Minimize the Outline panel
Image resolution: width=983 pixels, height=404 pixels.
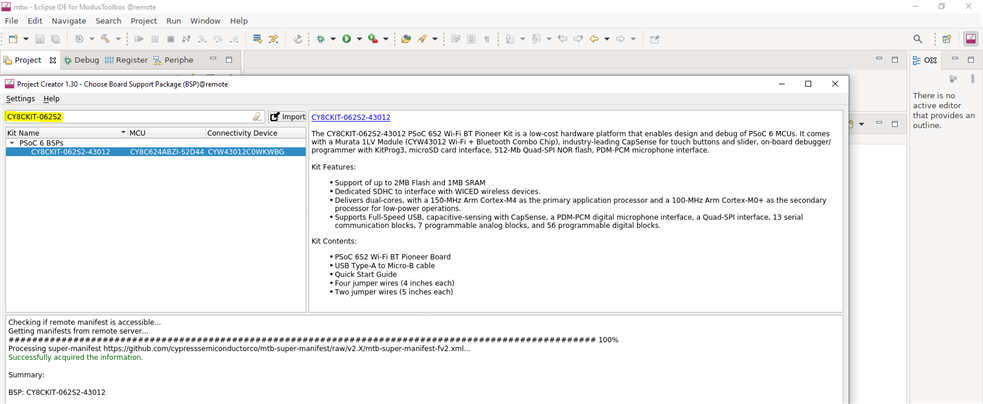pyautogui.click(x=955, y=60)
